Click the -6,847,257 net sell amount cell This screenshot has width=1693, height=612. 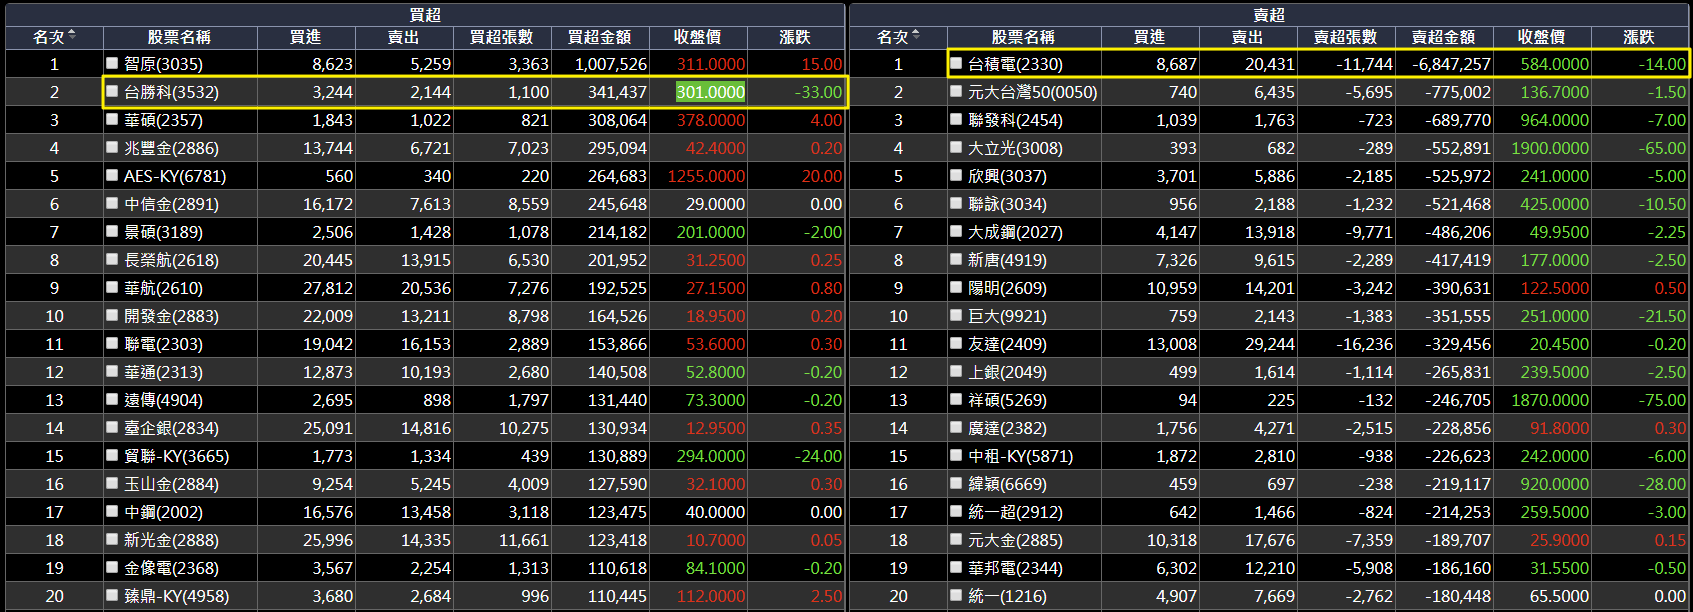(x=1451, y=64)
